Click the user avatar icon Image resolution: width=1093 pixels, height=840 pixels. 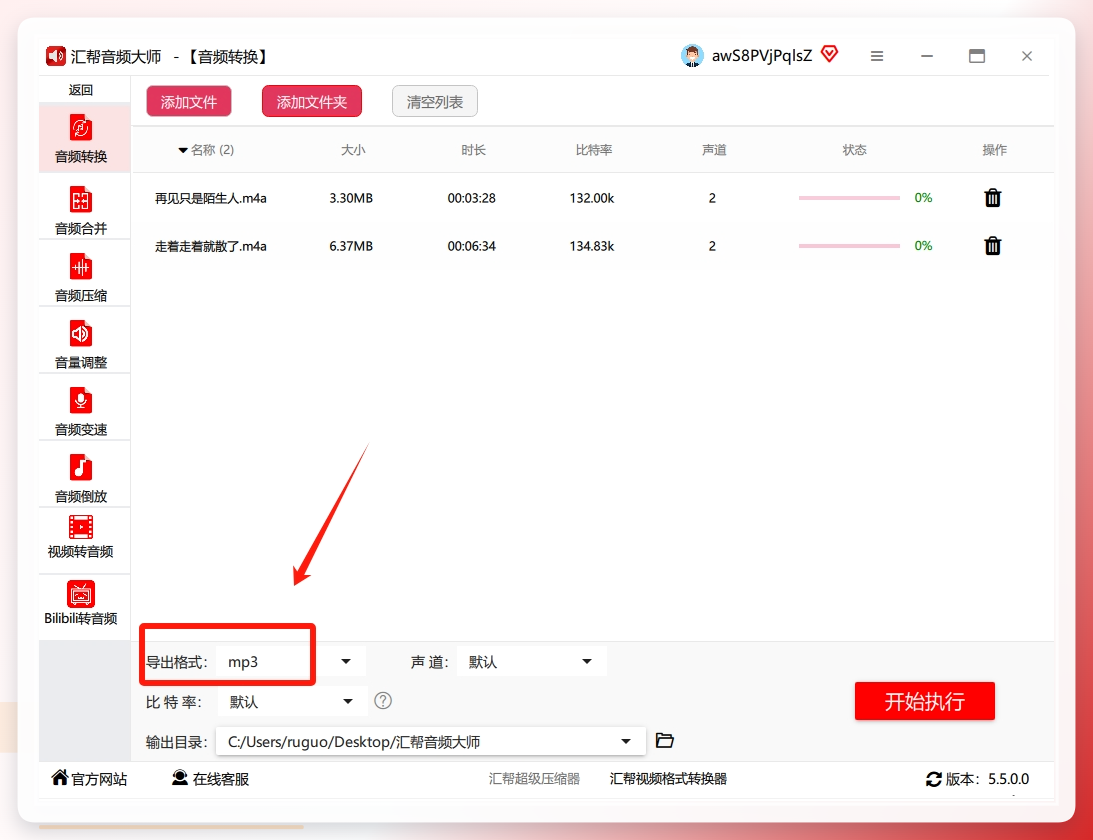pos(692,56)
